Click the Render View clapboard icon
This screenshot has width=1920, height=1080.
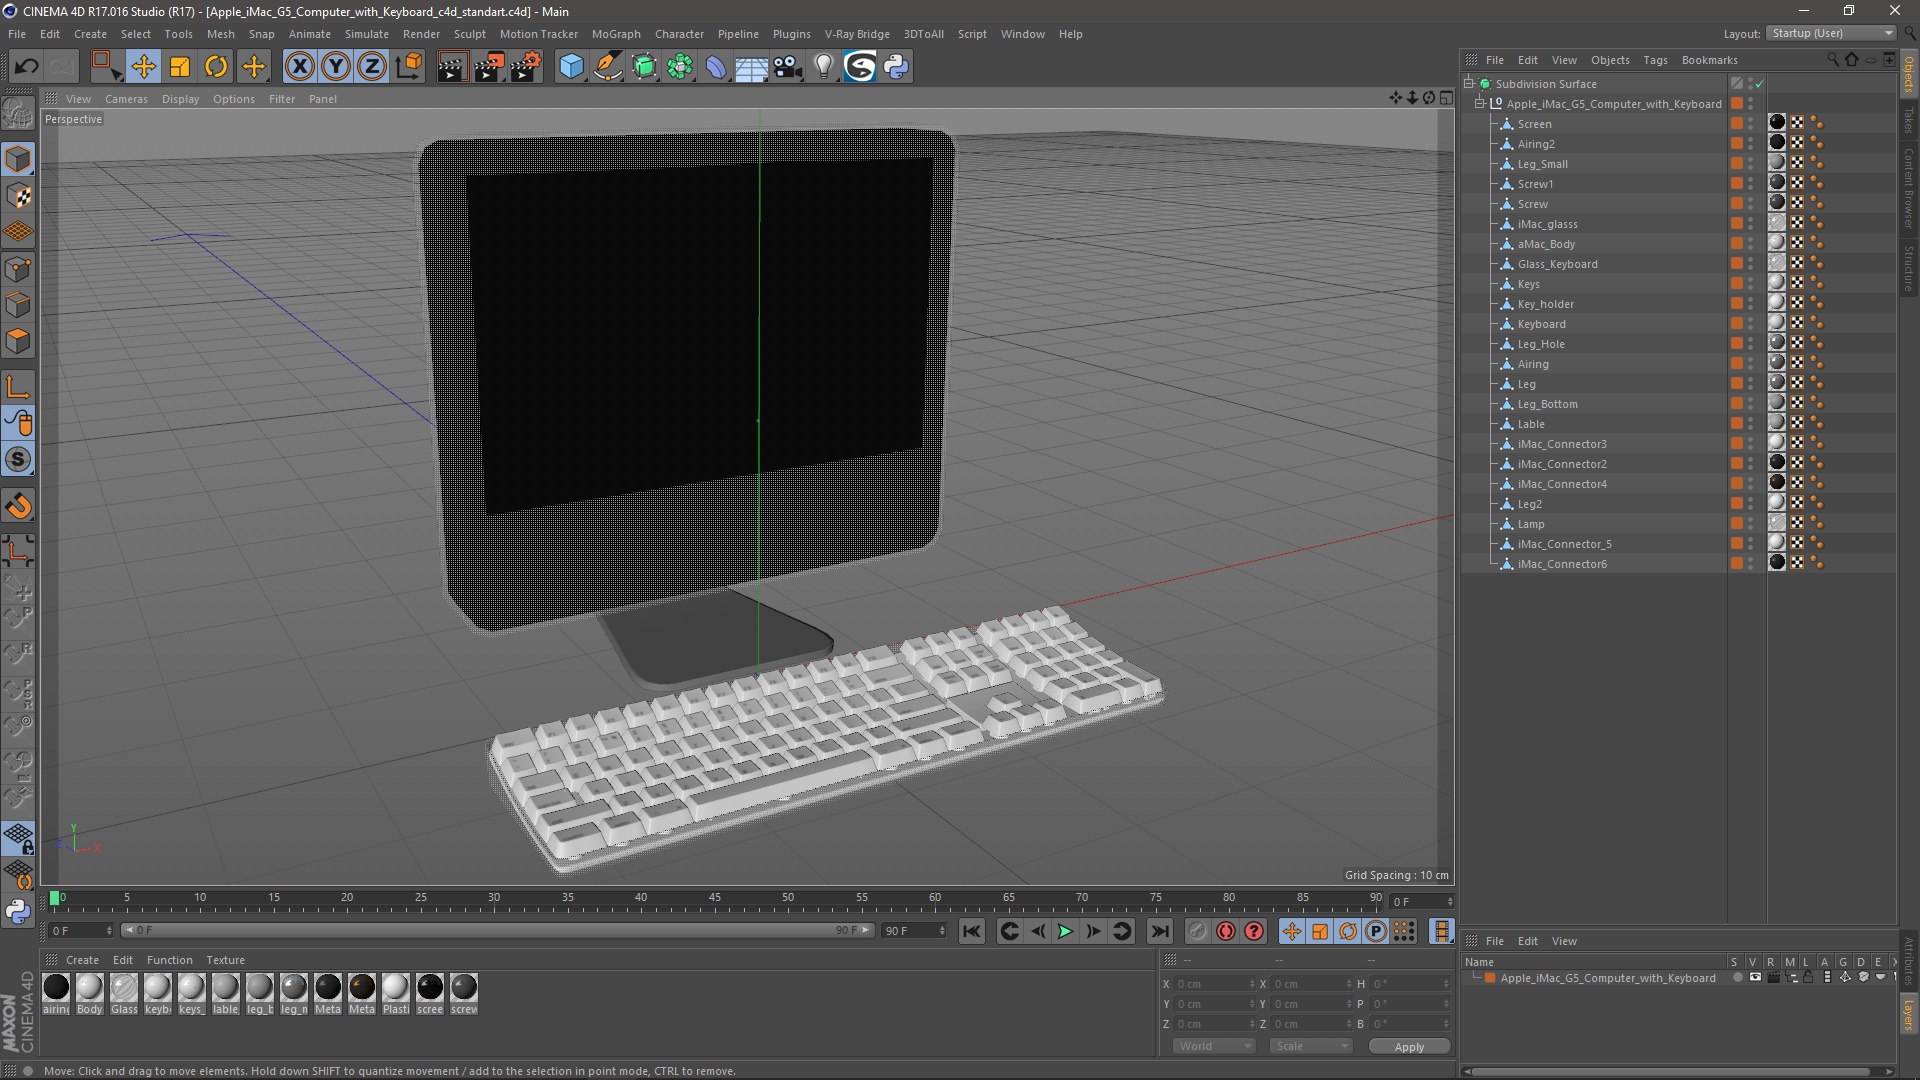[452, 67]
